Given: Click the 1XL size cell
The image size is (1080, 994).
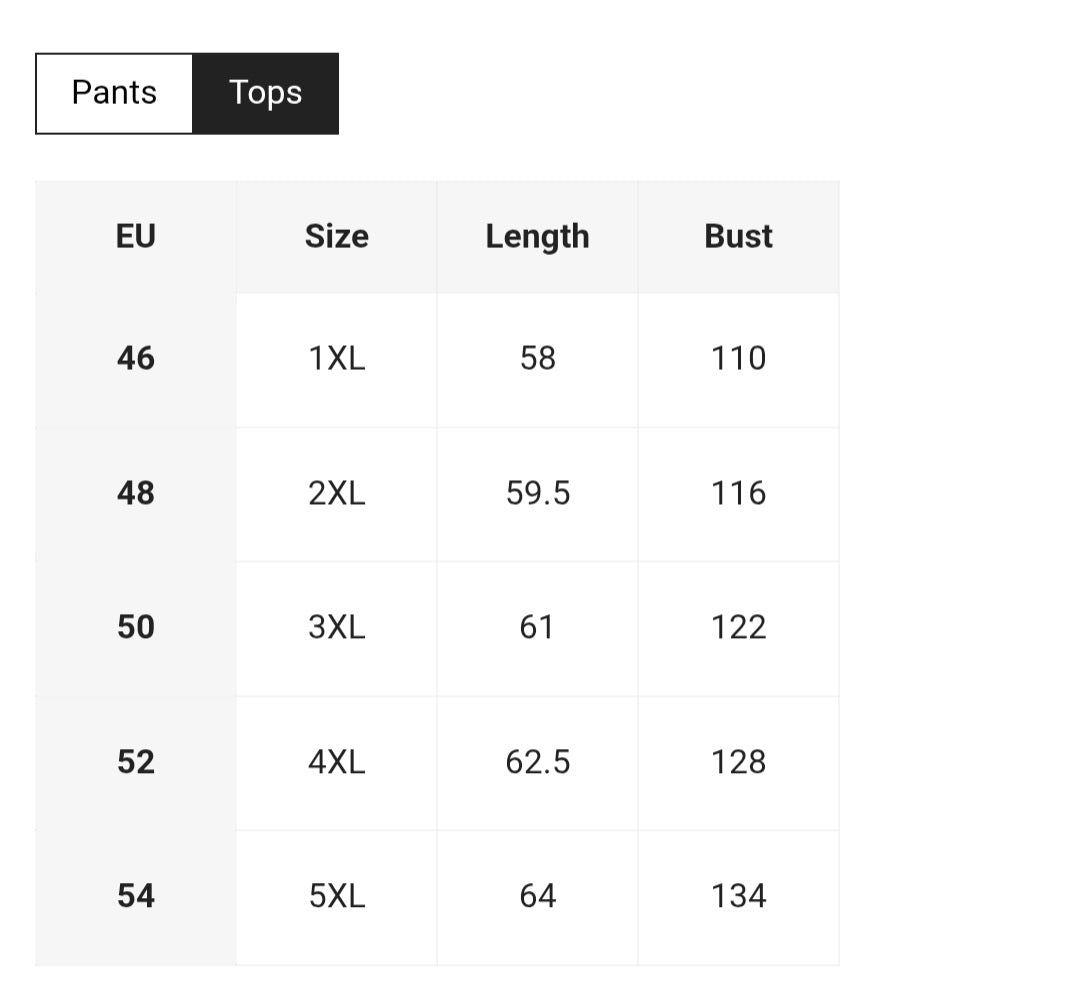Looking at the screenshot, I should pos(336,358).
